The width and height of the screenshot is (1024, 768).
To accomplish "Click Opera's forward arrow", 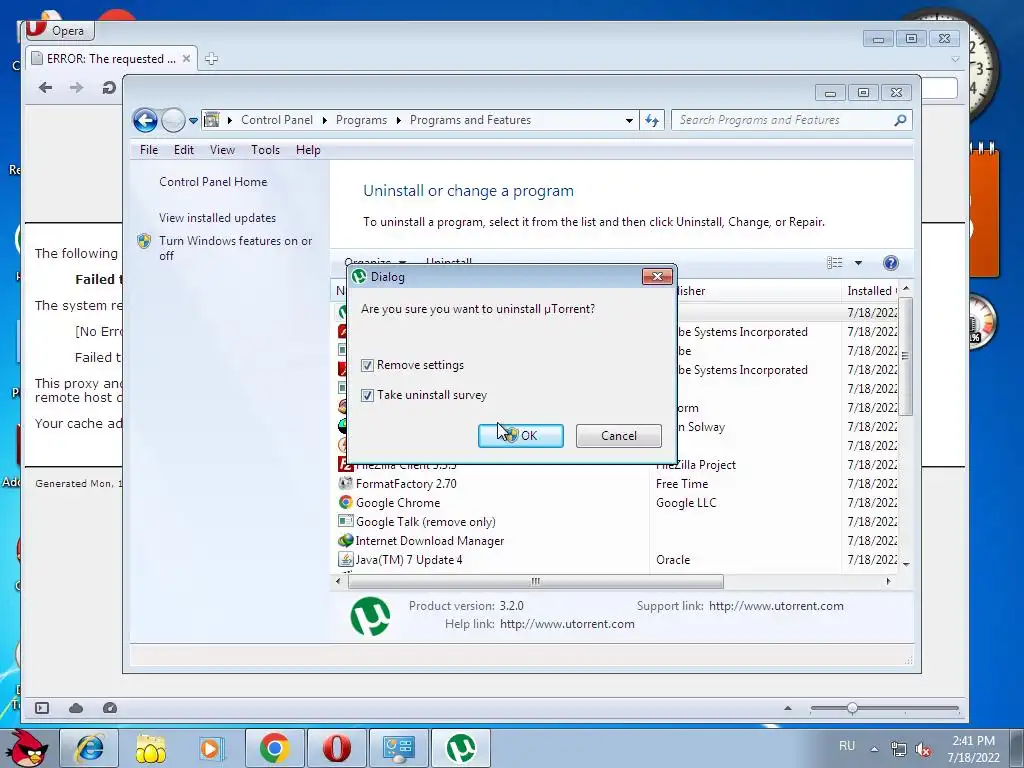I will (x=76, y=88).
